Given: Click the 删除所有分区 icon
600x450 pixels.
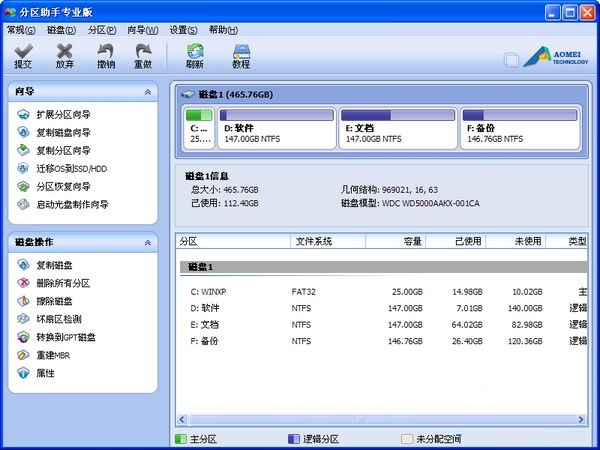Looking at the screenshot, I should pyautogui.click(x=23, y=283).
